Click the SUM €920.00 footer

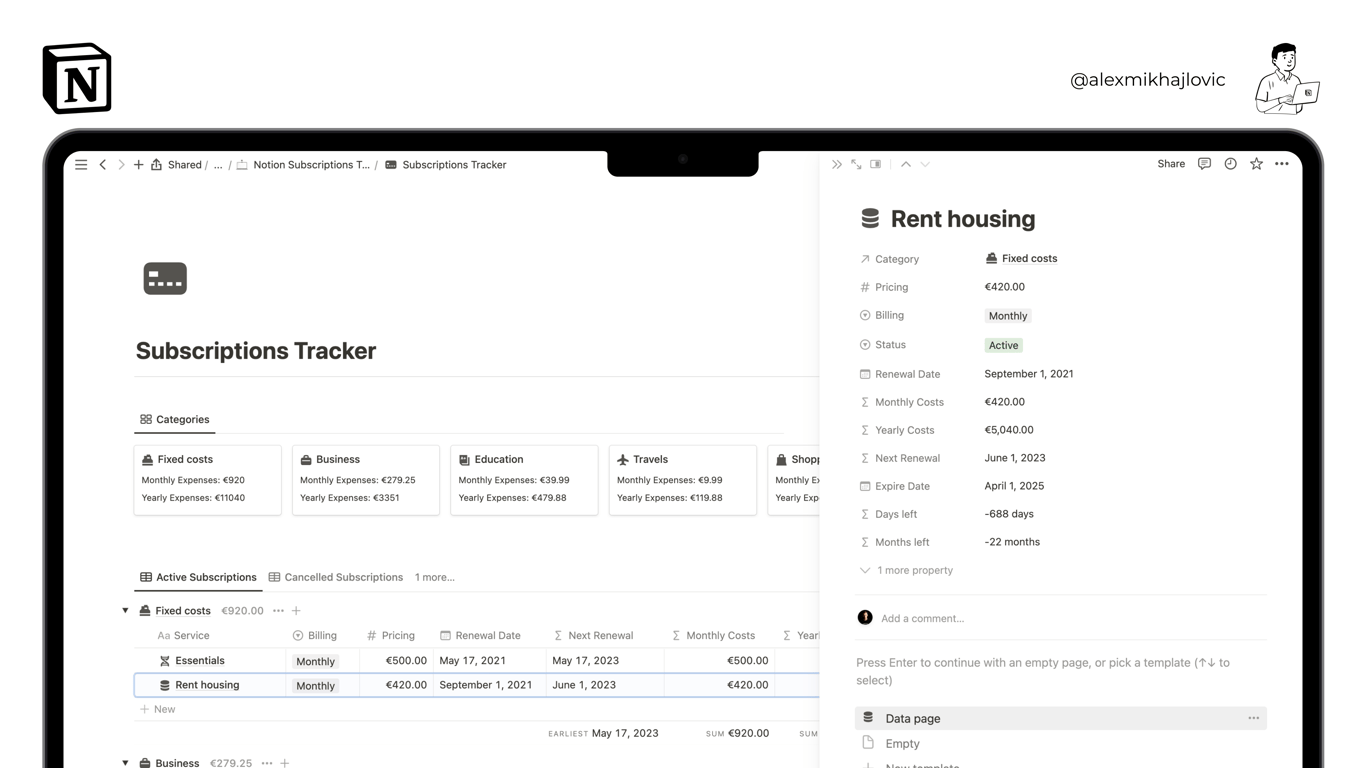click(x=737, y=733)
